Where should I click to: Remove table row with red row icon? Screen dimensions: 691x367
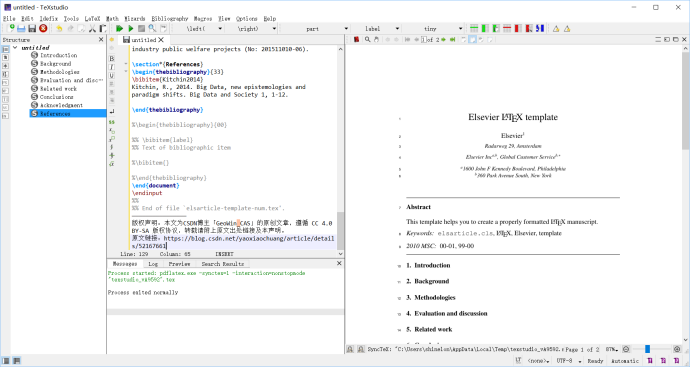click(x=507, y=29)
